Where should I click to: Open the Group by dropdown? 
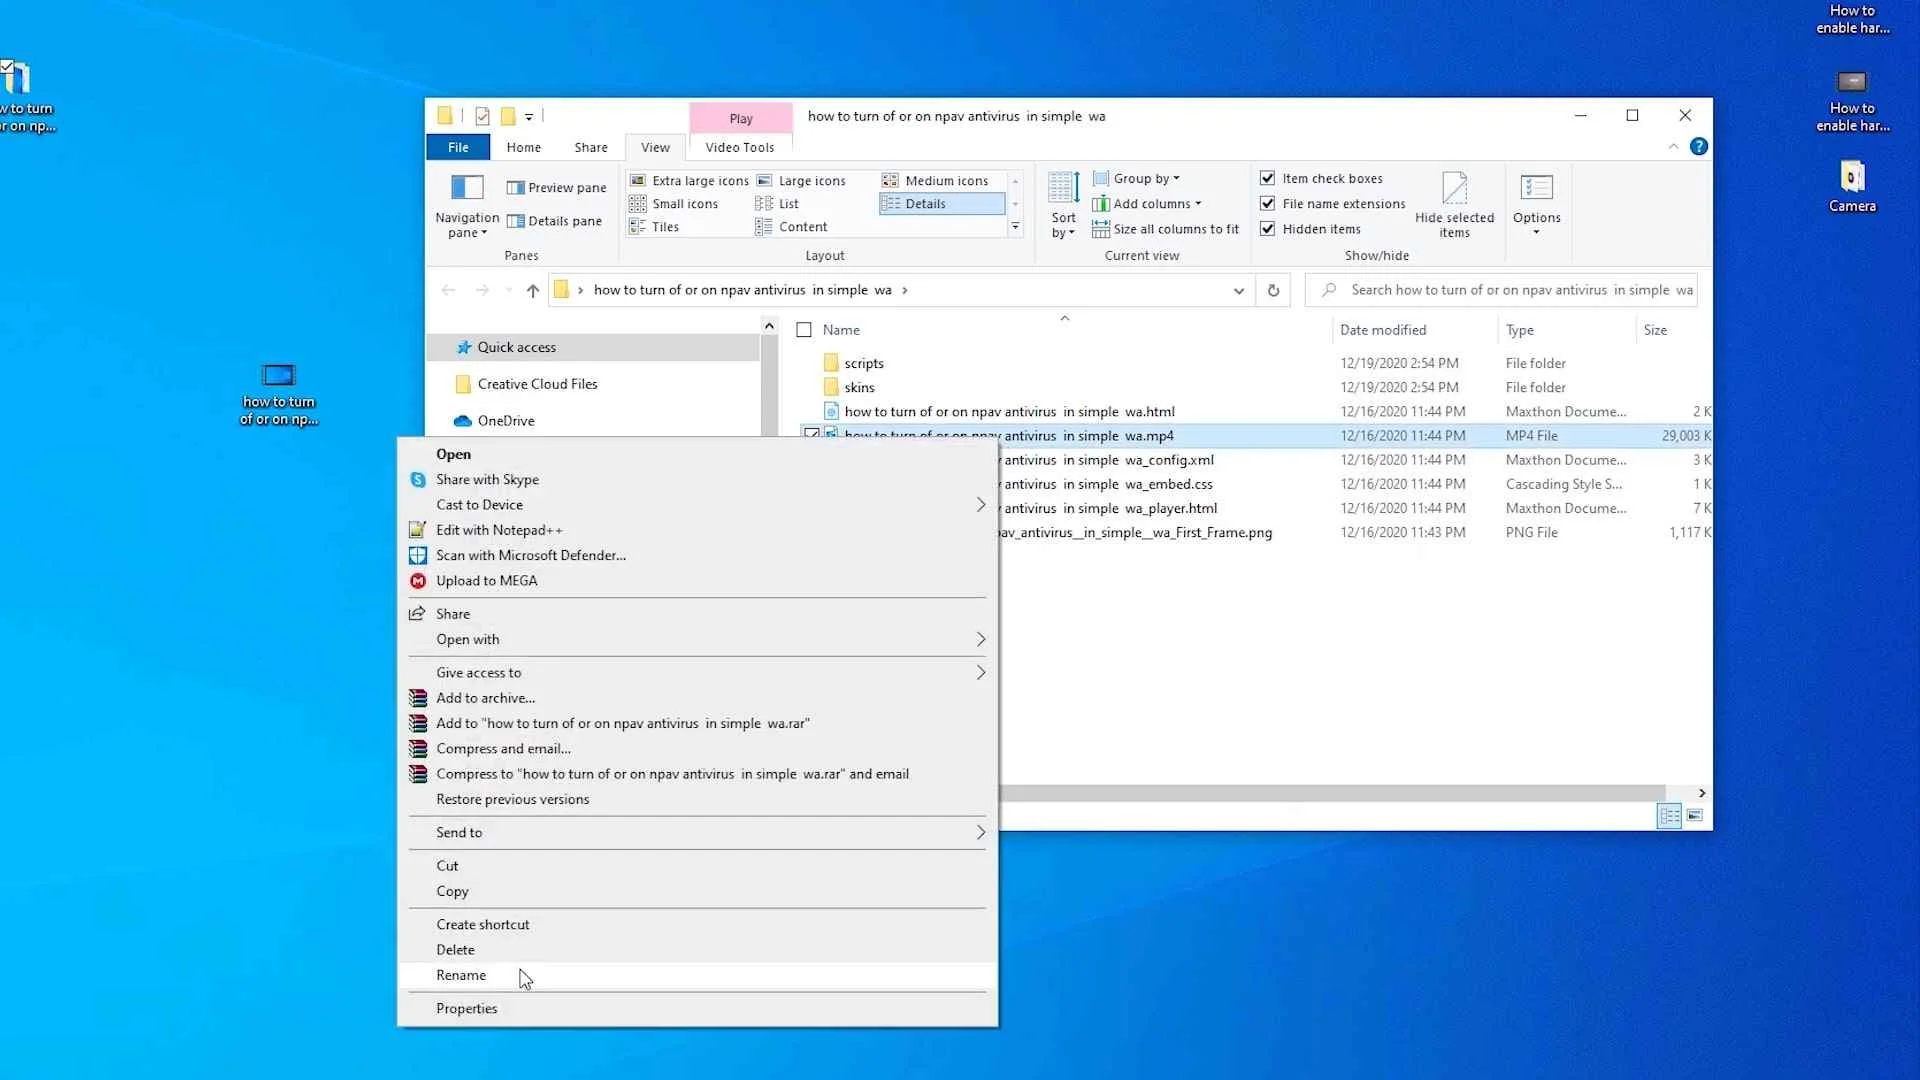(x=1136, y=178)
